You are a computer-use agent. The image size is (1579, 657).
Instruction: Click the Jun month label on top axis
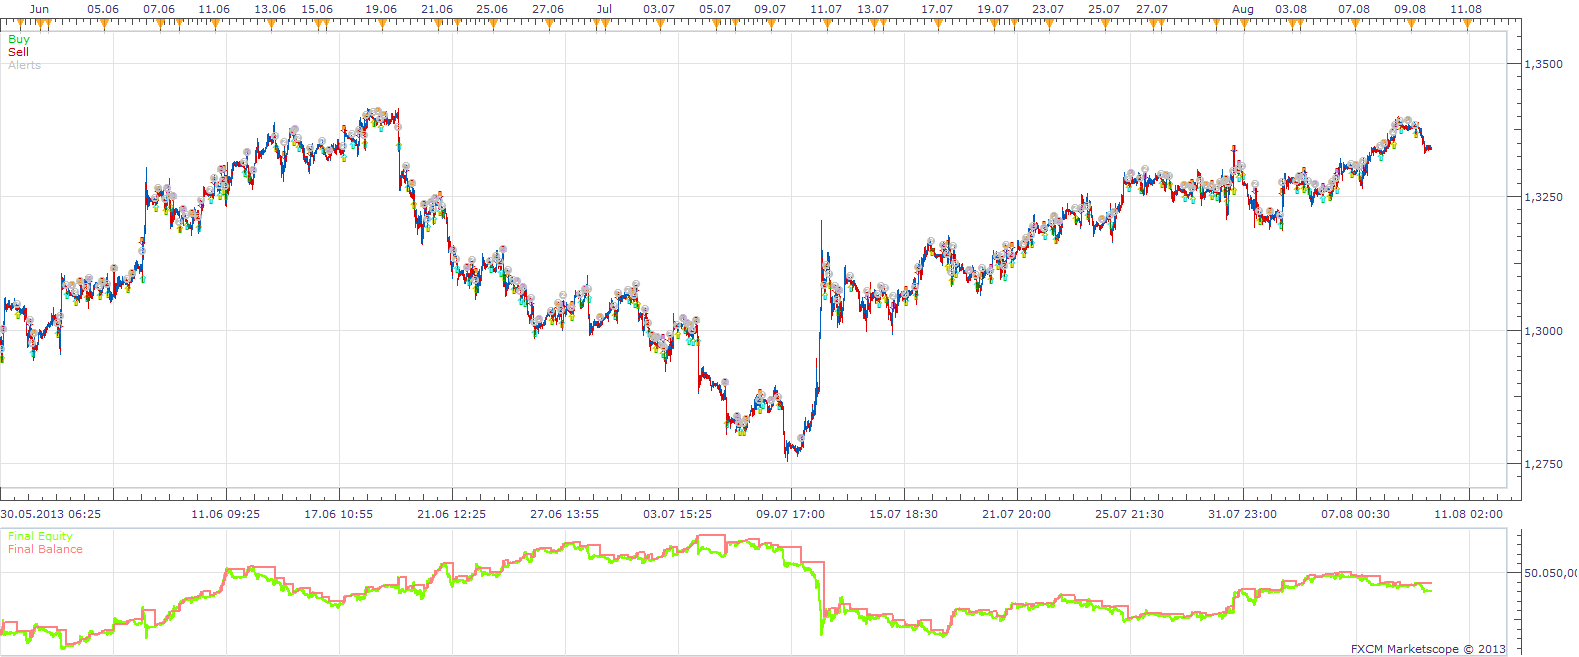click(x=39, y=9)
